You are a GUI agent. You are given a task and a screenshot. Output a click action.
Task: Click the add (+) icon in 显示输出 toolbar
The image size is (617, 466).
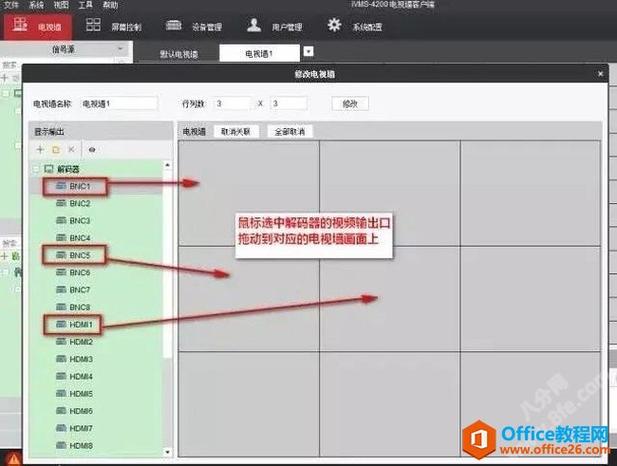40,150
